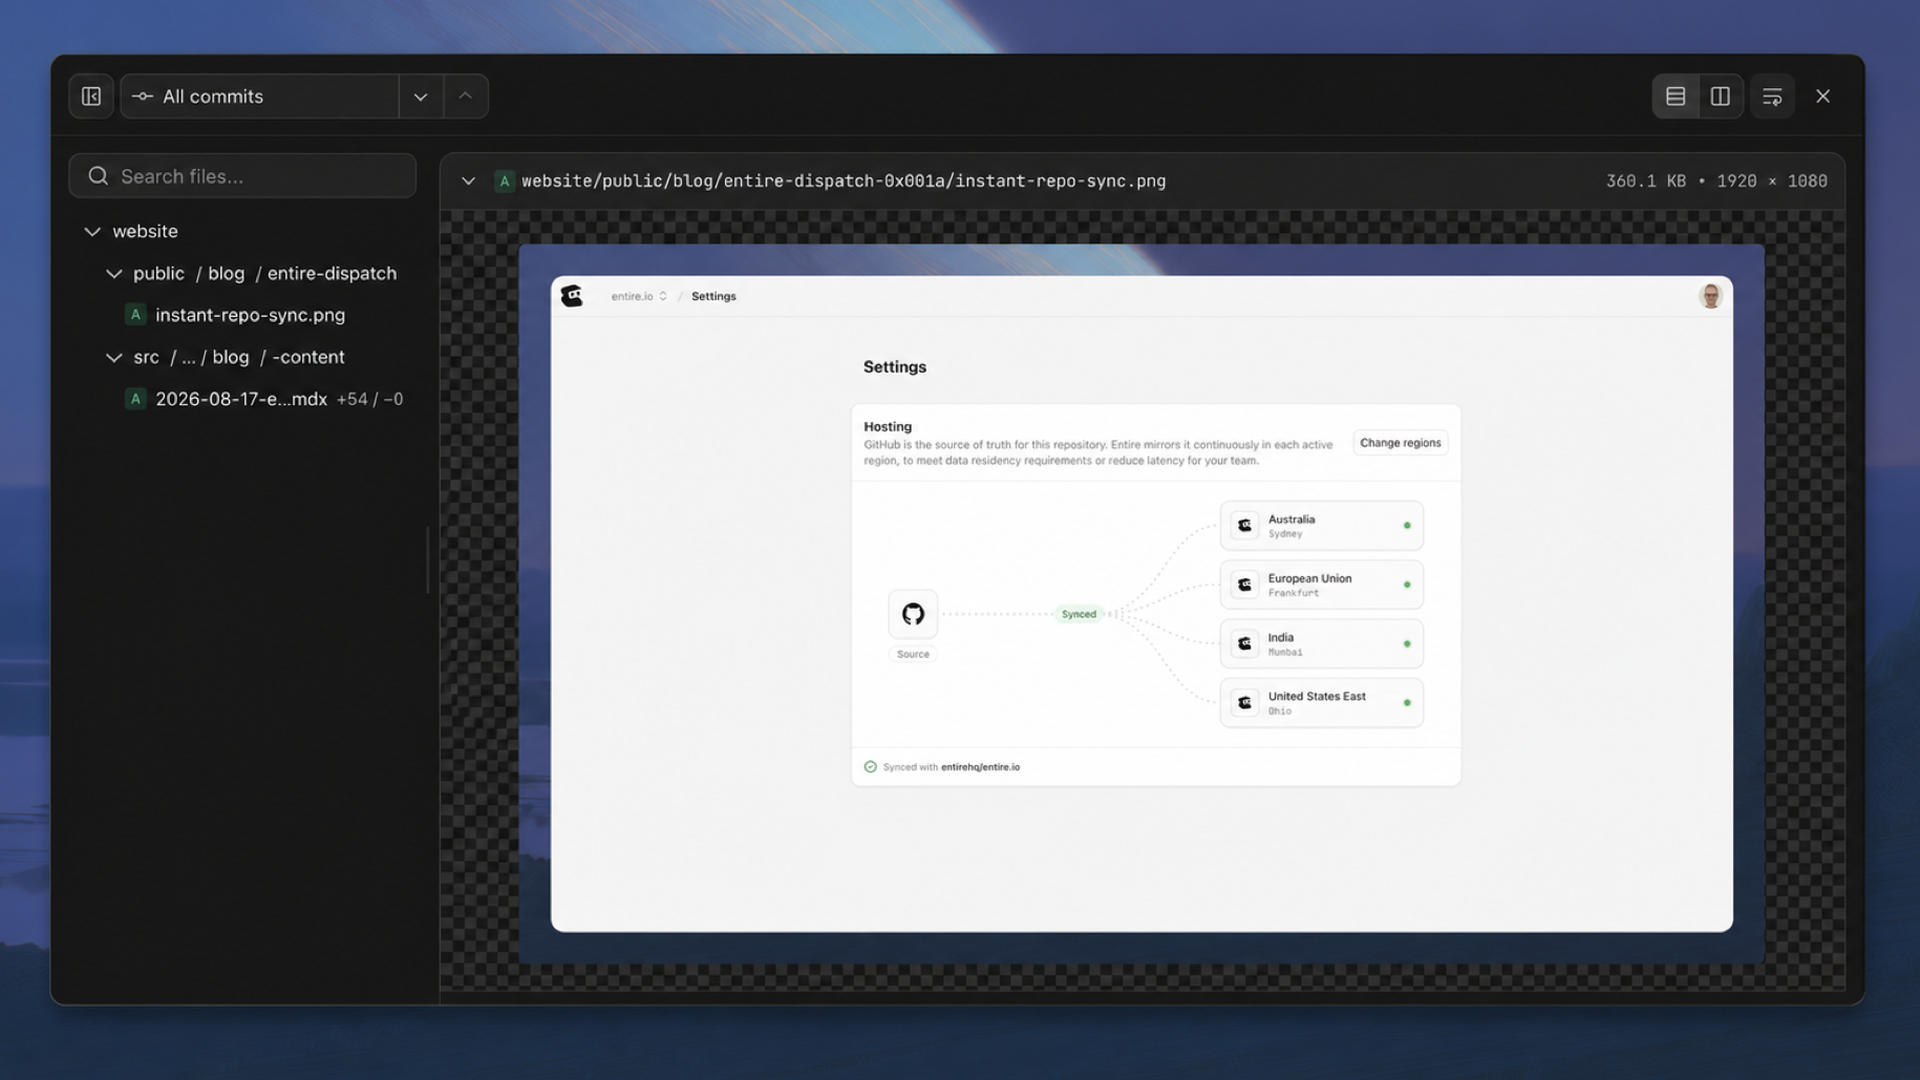Click the +54 / -0 change count

(370, 399)
